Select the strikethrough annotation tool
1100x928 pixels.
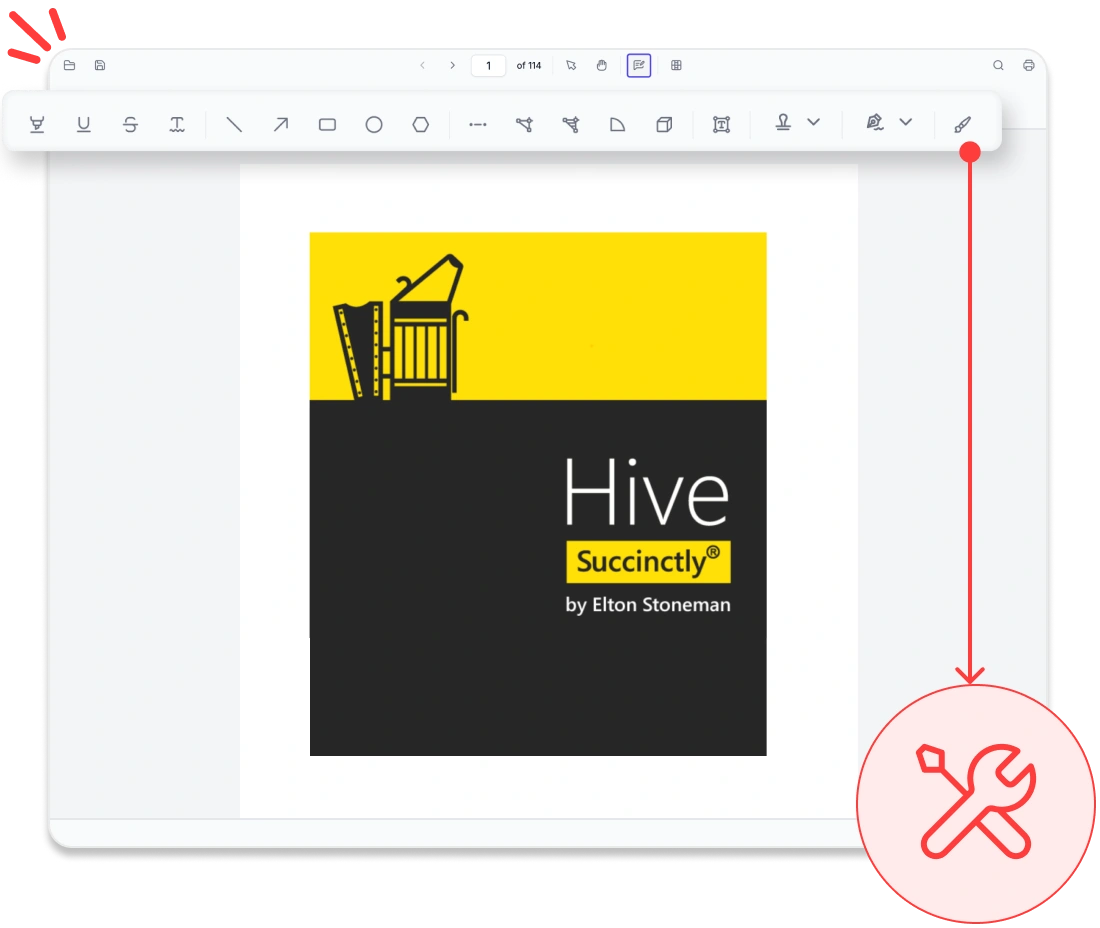click(x=130, y=125)
